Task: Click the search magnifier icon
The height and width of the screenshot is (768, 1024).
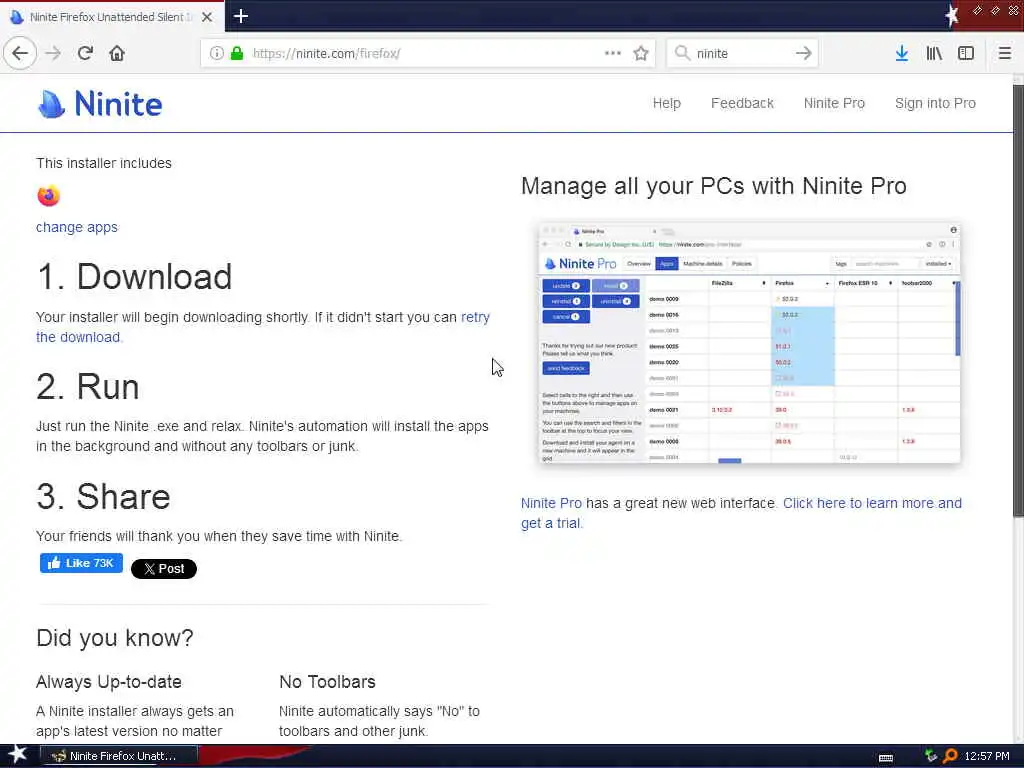Action: pyautogui.click(x=682, y=53)
